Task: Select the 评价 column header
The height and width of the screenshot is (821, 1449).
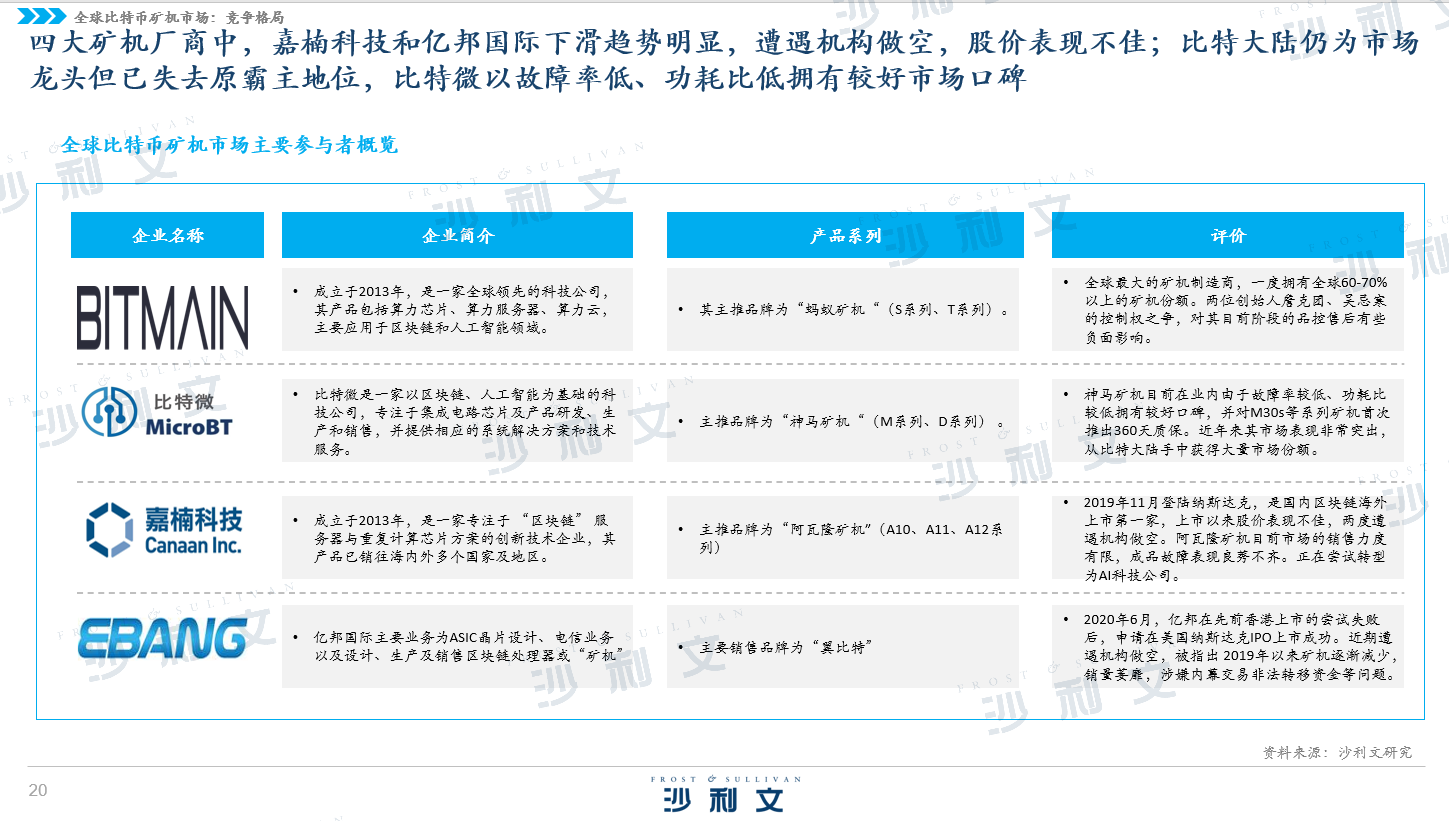Action: tap(1228, 235)
